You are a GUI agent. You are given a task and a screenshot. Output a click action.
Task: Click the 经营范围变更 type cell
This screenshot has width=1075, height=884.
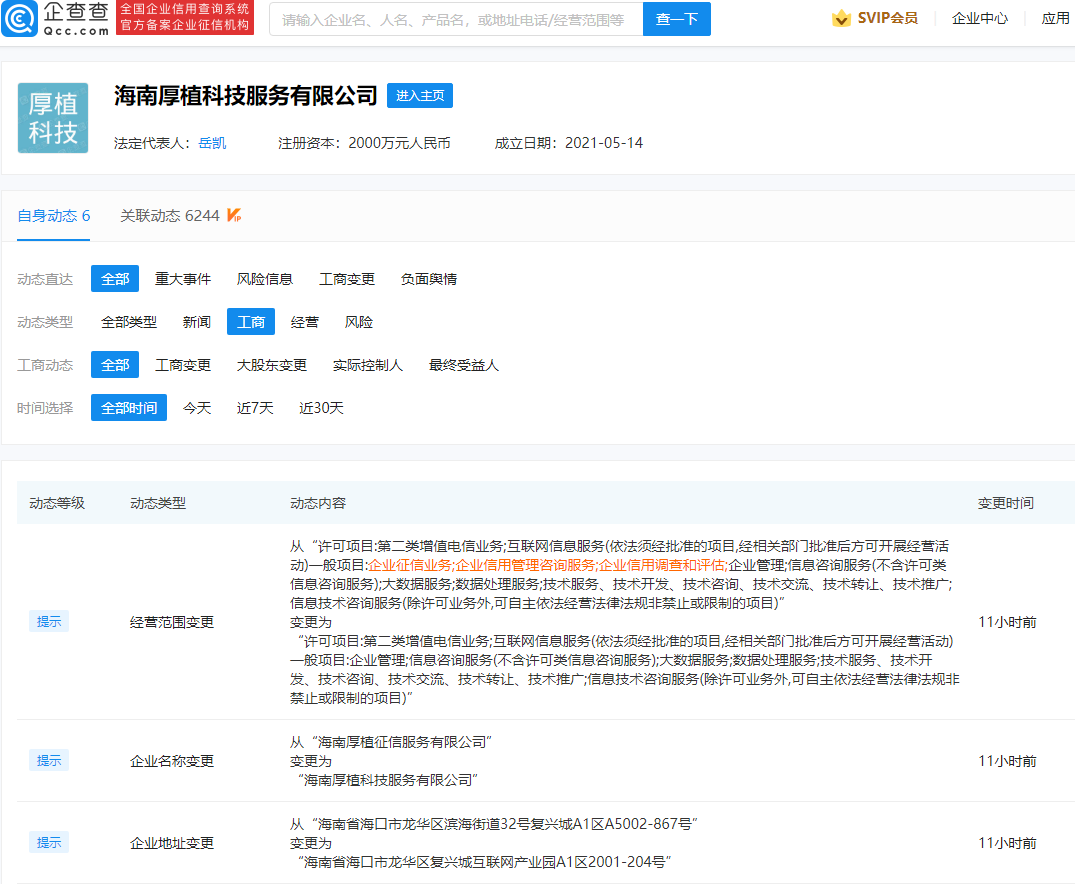click(172, 622)
